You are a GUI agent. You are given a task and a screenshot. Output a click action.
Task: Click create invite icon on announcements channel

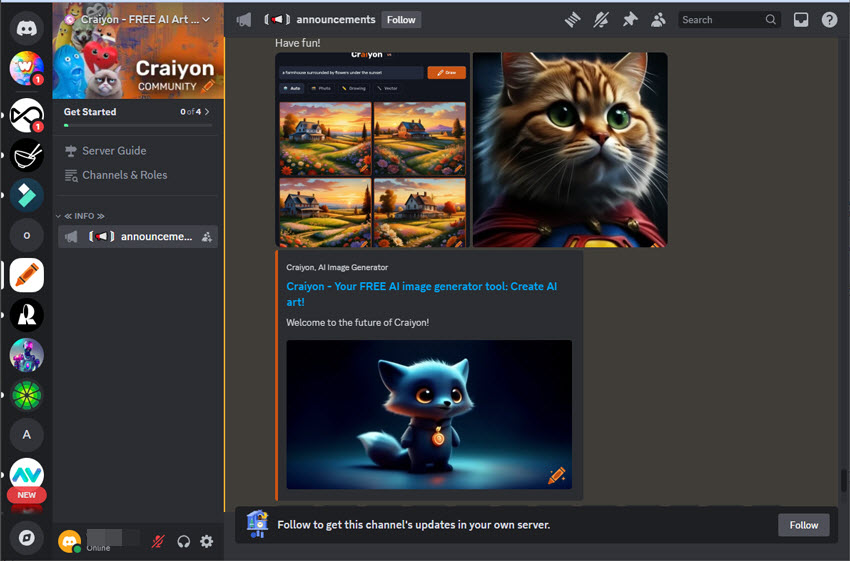[207, 237]
